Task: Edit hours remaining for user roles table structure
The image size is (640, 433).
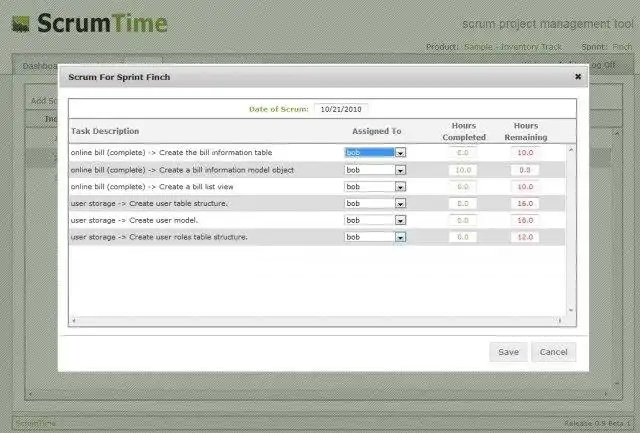Action: (x=525, y=237)
